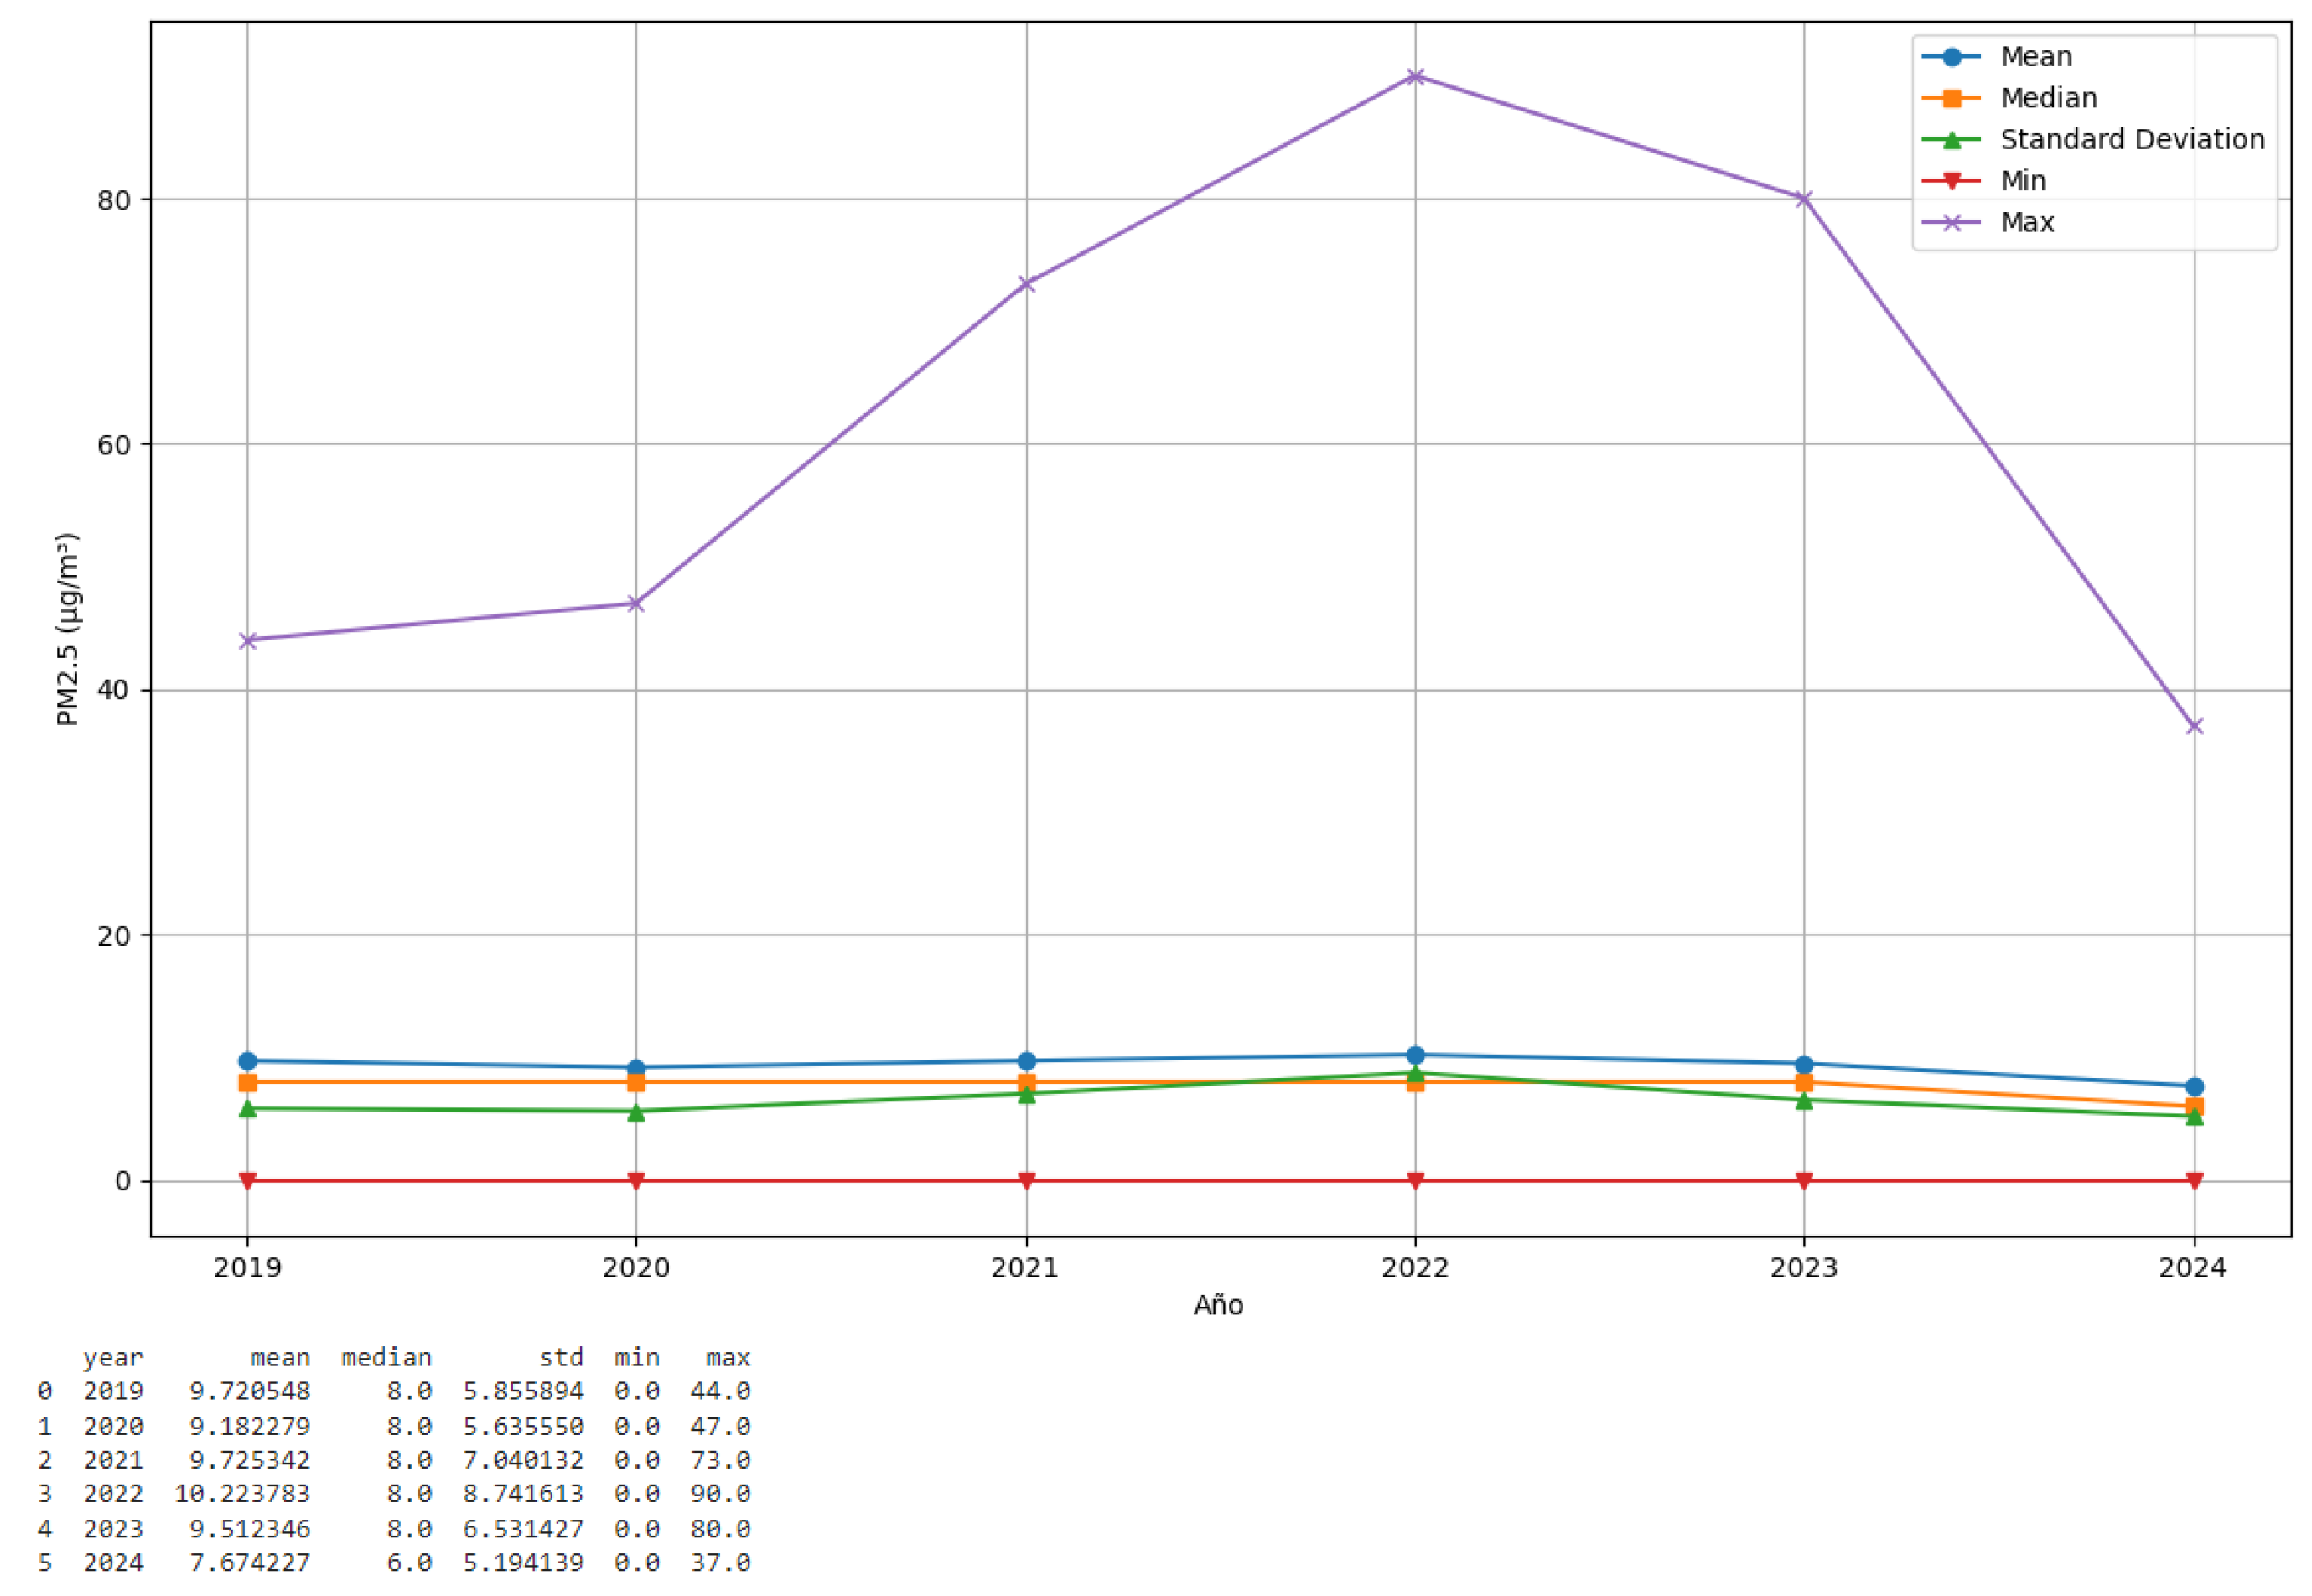Select the max value 37.0
The image size is (2312, 1596).
[x=720, y=1562]
